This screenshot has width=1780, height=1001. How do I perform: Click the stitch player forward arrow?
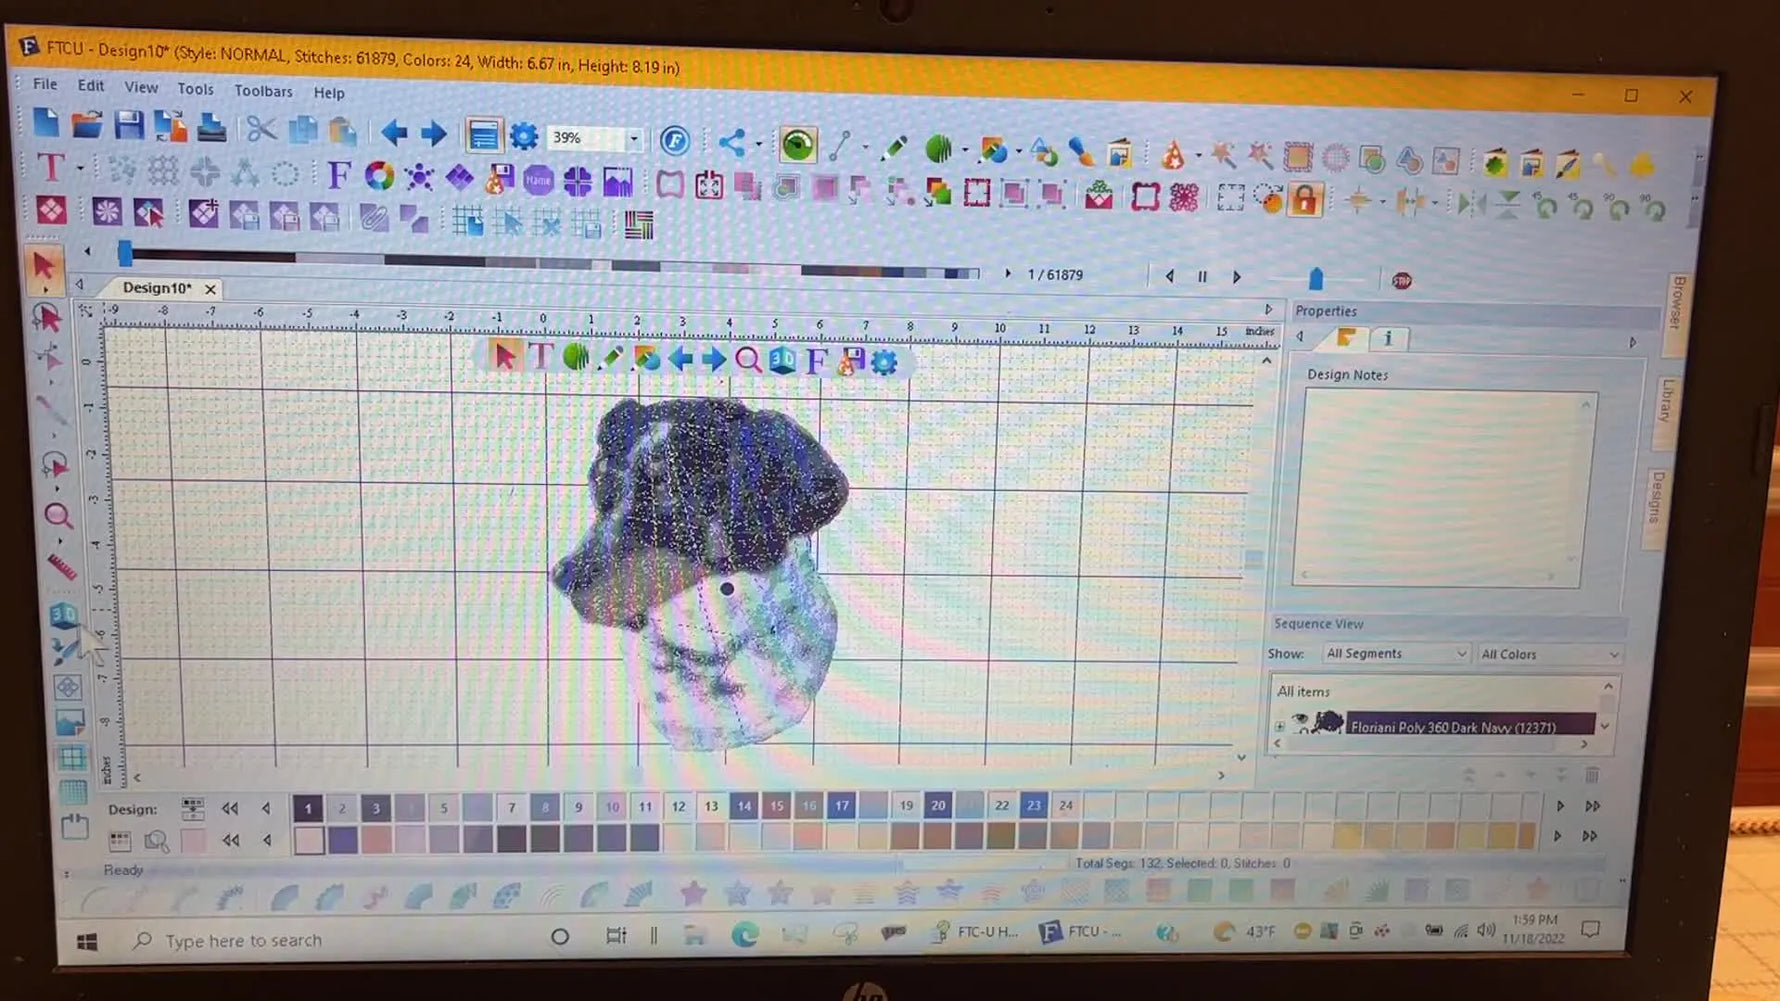click(x=1237, y=278)
